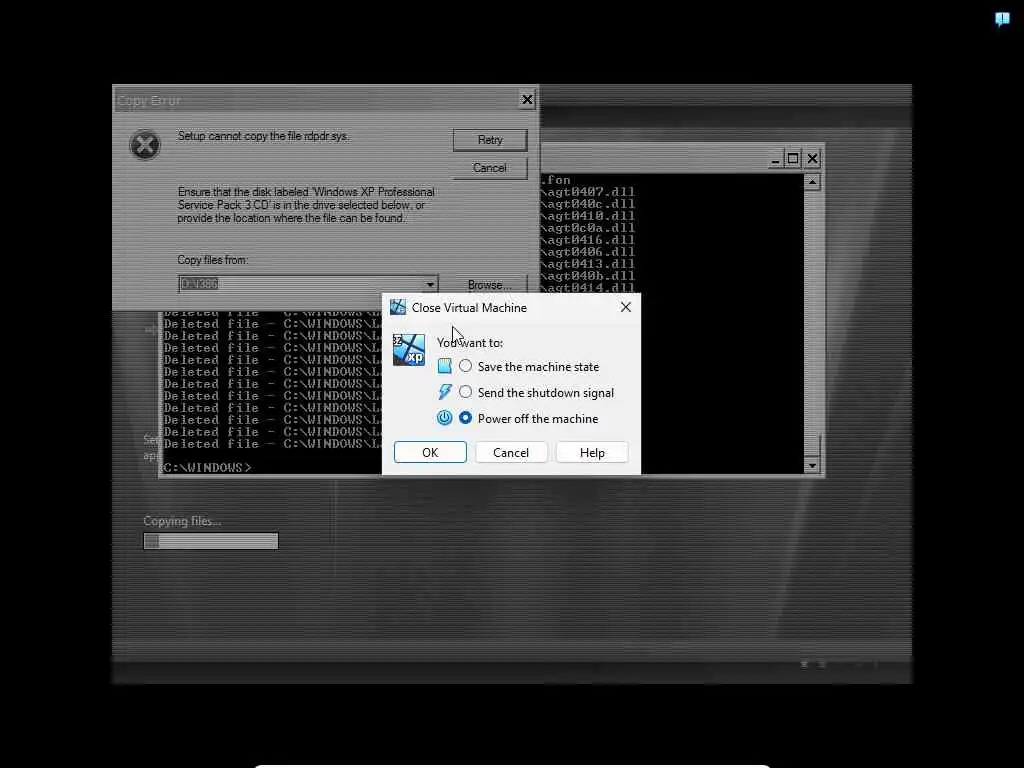The image size is (1024, 768).
Task: Open Help in Close Virtual Machine dialog
Action: [592, 453]
